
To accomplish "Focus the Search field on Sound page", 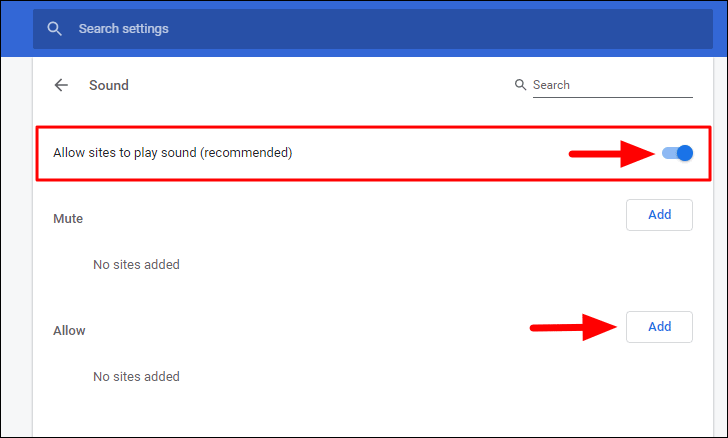I will click(x=610, y=85).
